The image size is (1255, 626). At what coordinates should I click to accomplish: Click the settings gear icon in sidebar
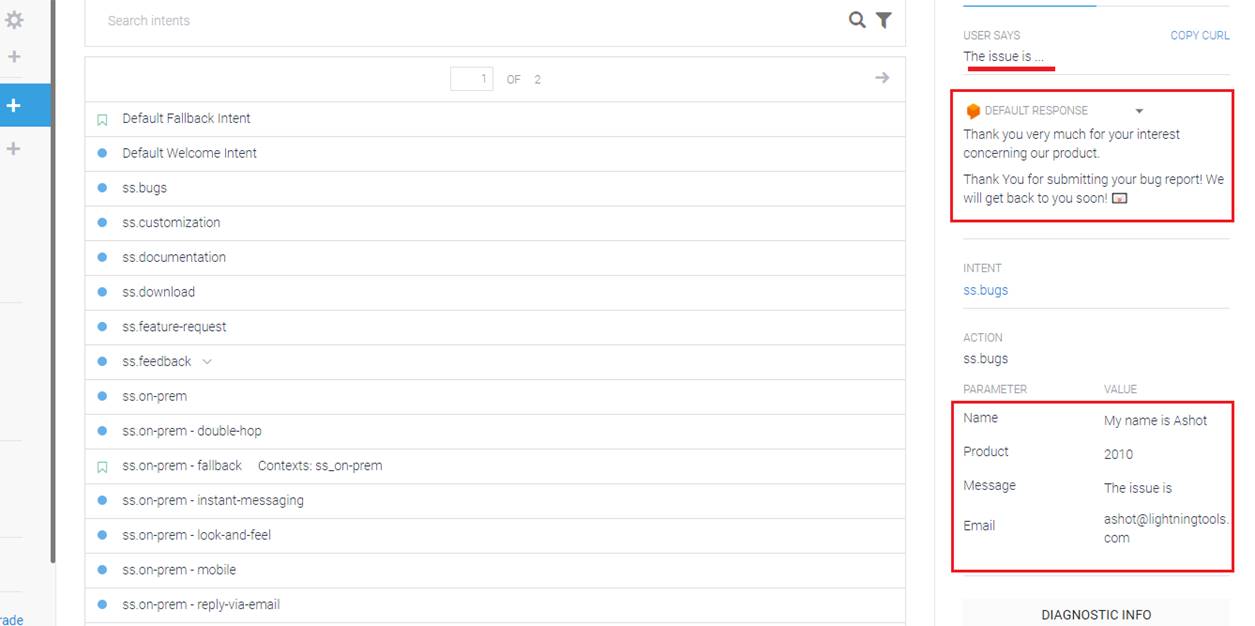(x=14, y=20)
